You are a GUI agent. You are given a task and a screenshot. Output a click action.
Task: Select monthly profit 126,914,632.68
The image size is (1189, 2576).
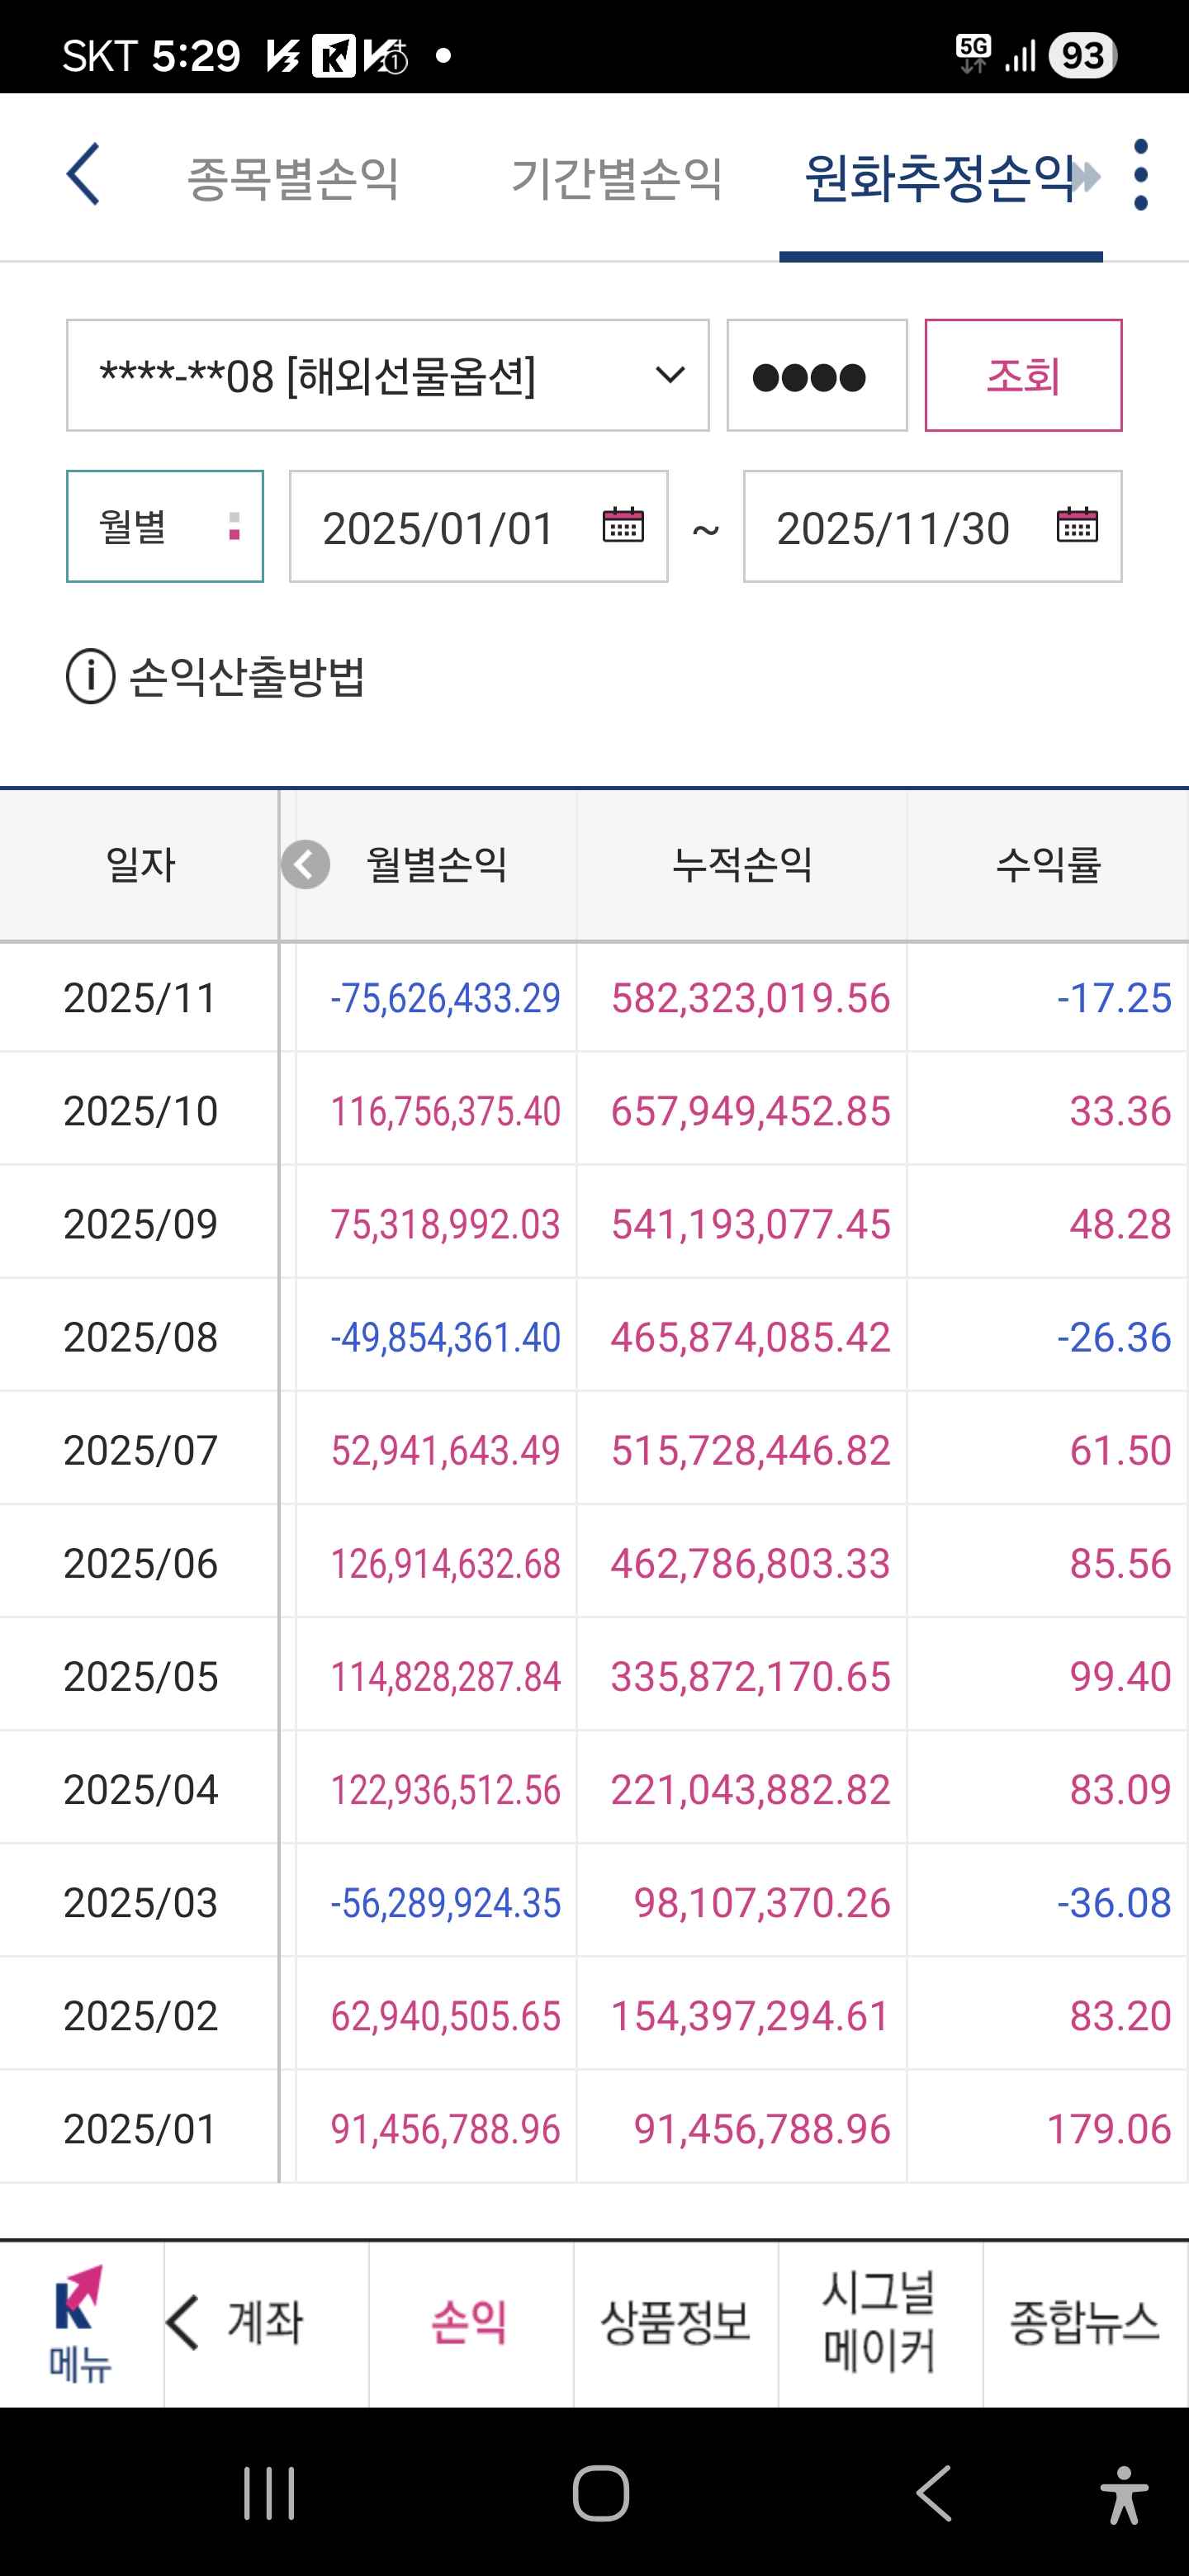[x=446, y=1563]
